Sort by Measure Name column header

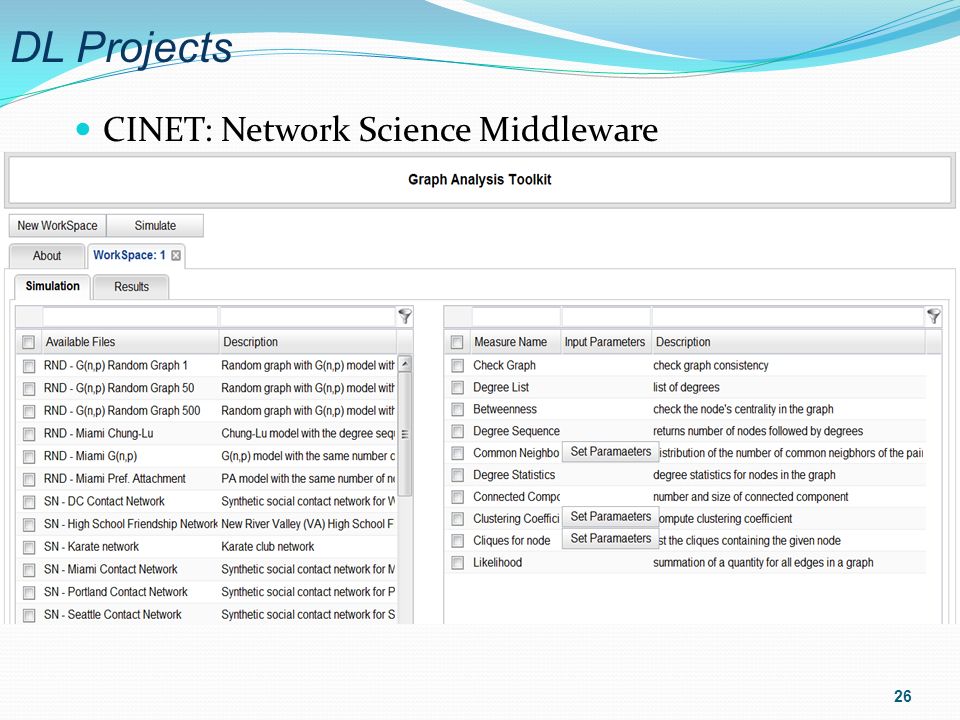pos(516,342)
